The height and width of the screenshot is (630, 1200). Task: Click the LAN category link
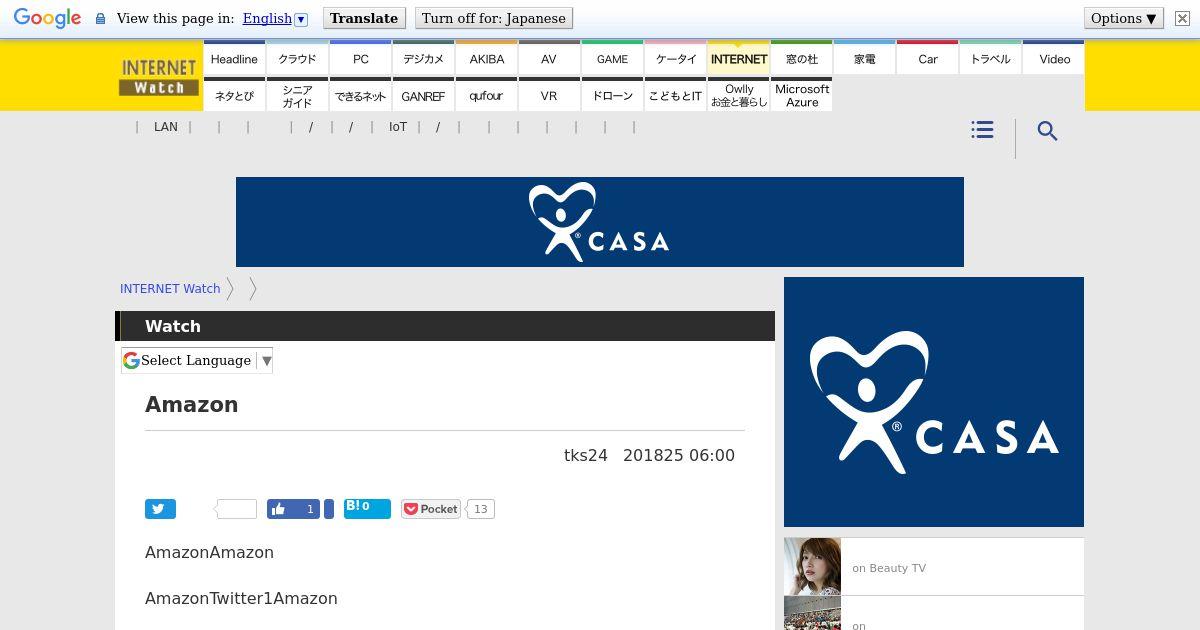166,127
